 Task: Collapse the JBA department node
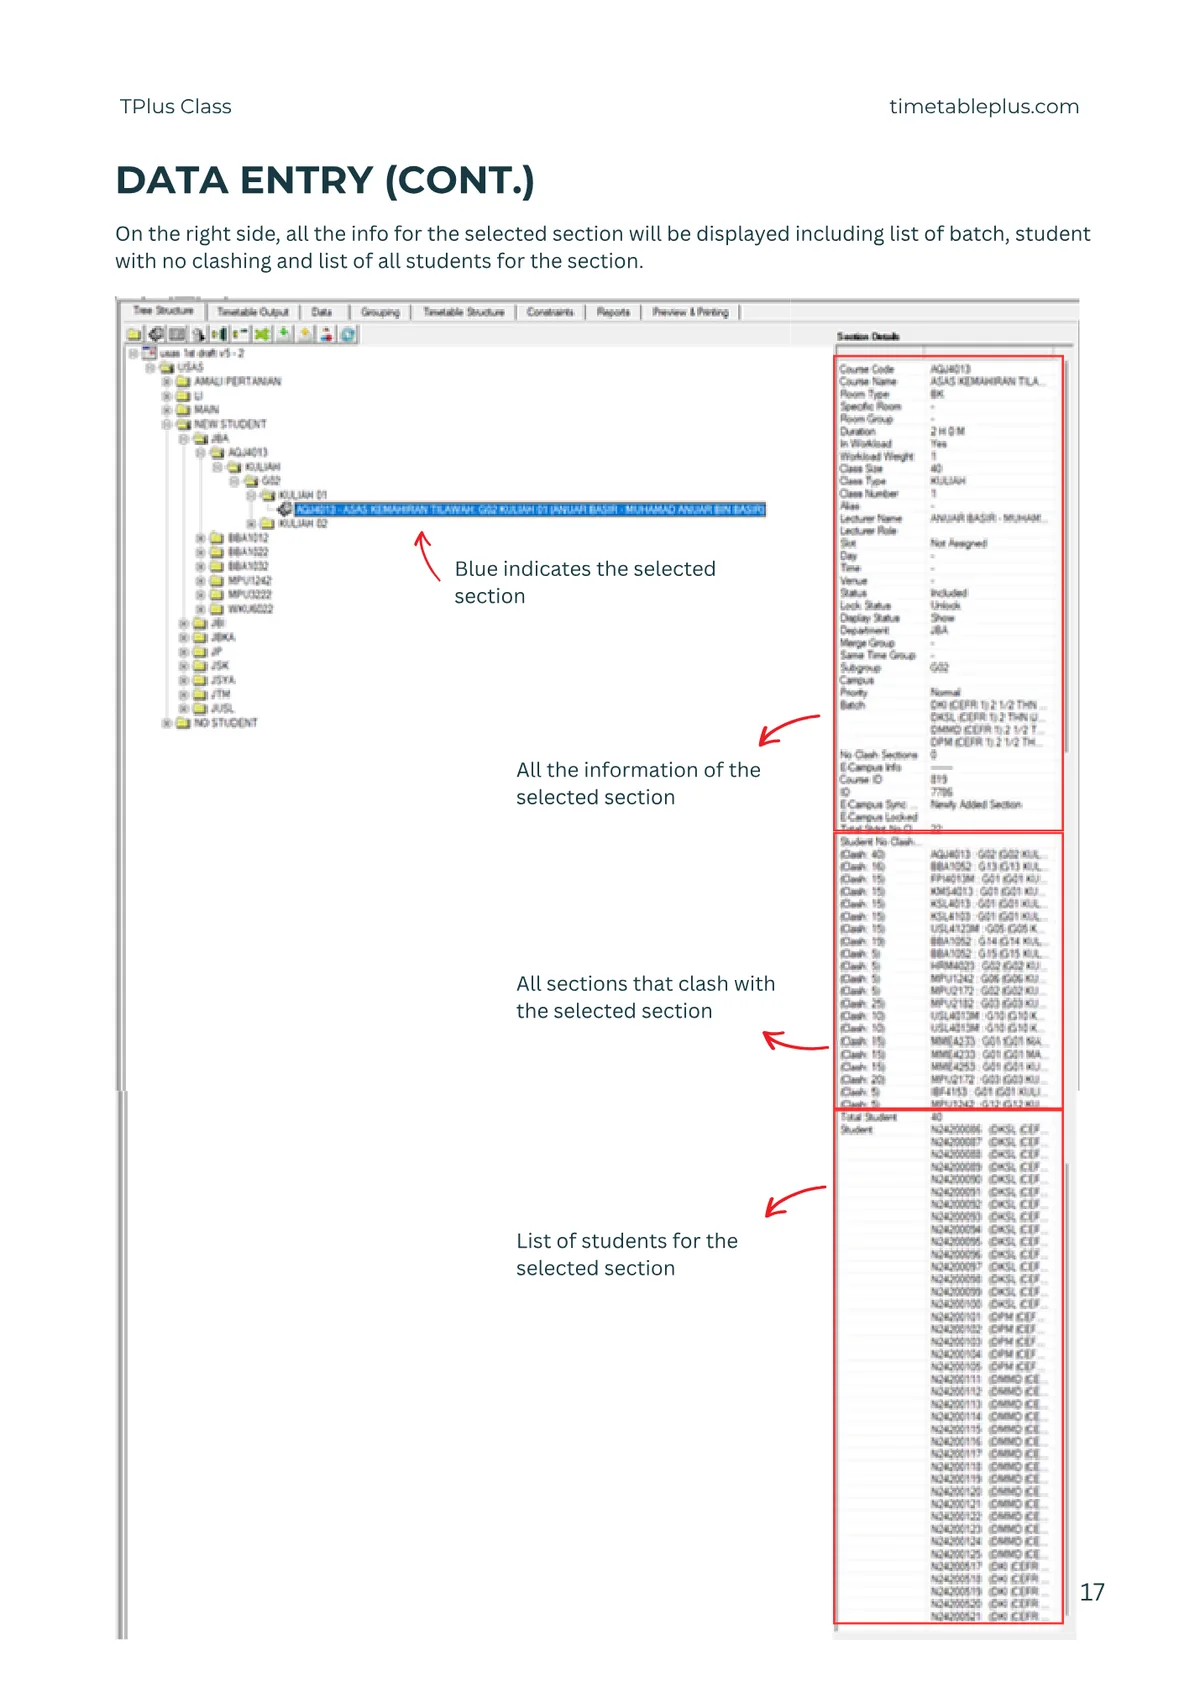(x=184, y=438)
